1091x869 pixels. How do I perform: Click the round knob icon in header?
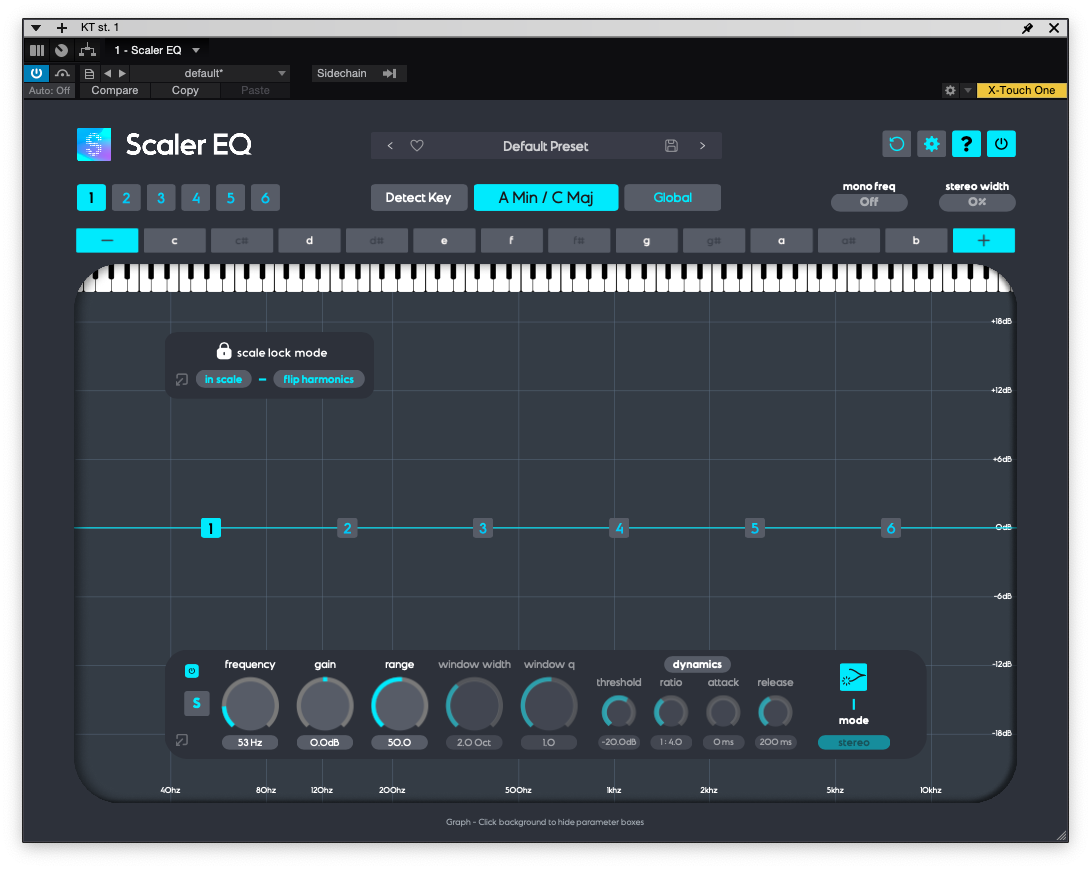point(62,50)
